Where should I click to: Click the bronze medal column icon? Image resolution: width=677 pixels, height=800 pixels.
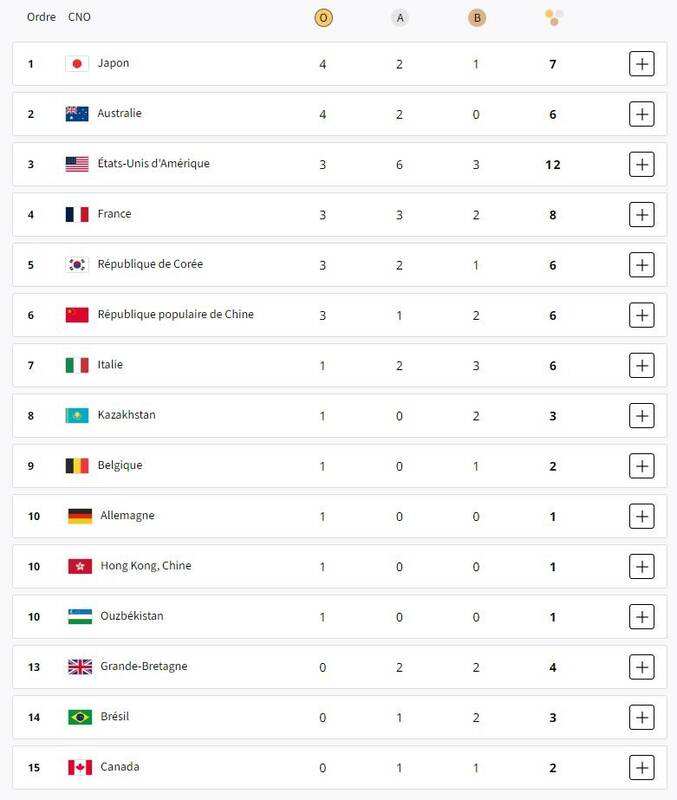click(x=477, y=17)
